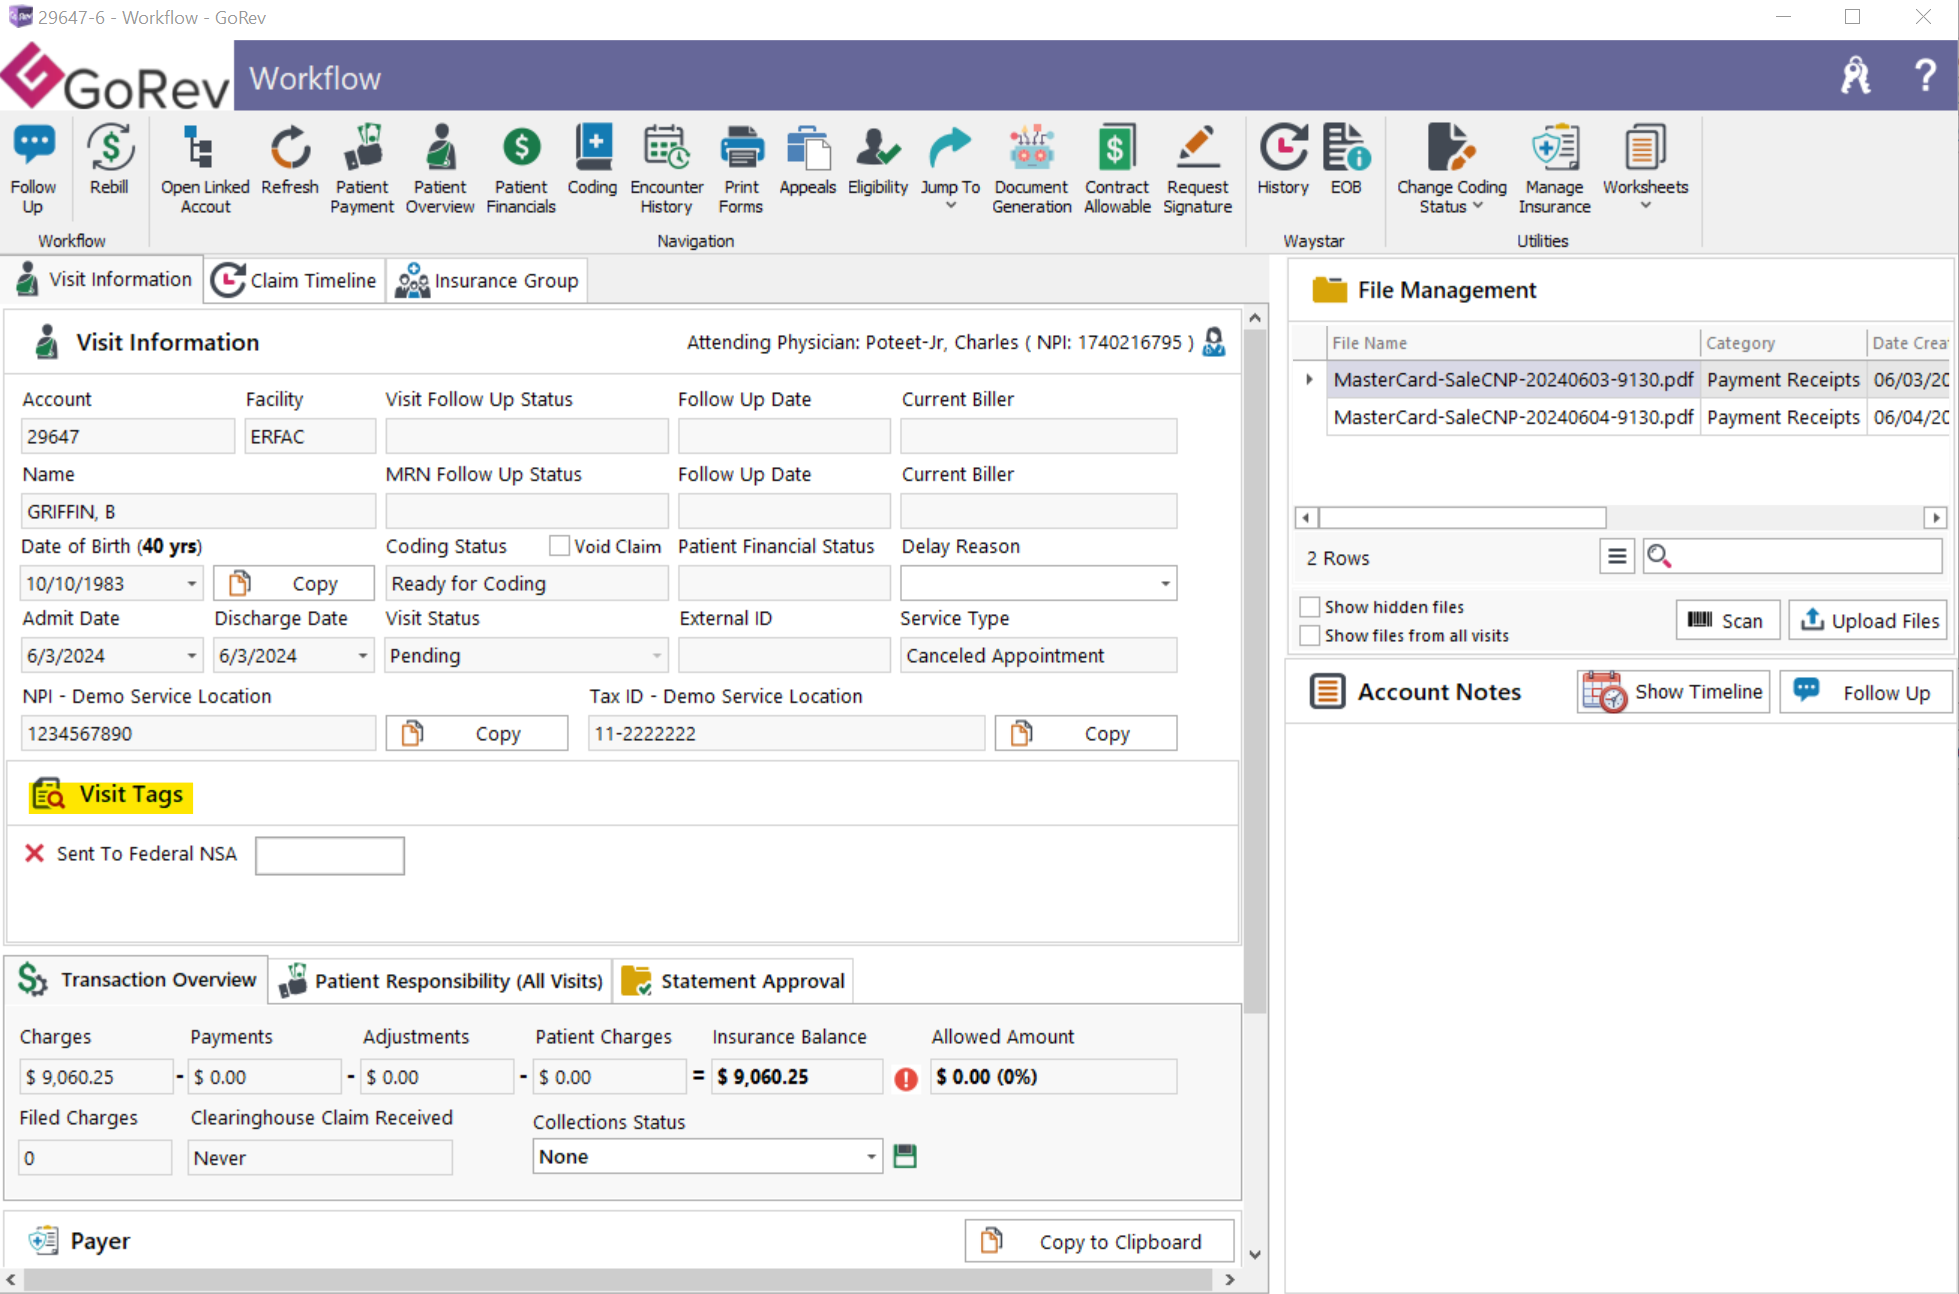Select the Rebill toolbar icon
1959x1294 pixels.
coord(109,160)
